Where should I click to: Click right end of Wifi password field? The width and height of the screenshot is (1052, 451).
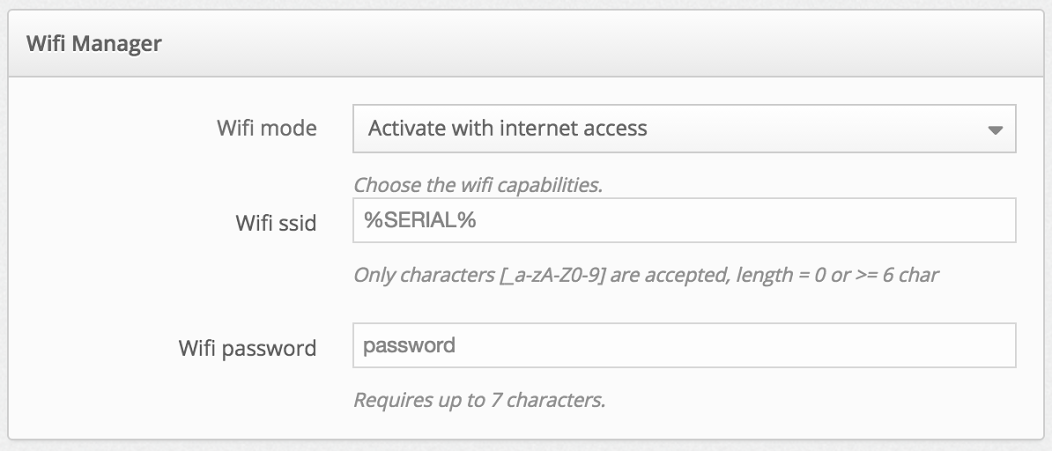point(990,346)
